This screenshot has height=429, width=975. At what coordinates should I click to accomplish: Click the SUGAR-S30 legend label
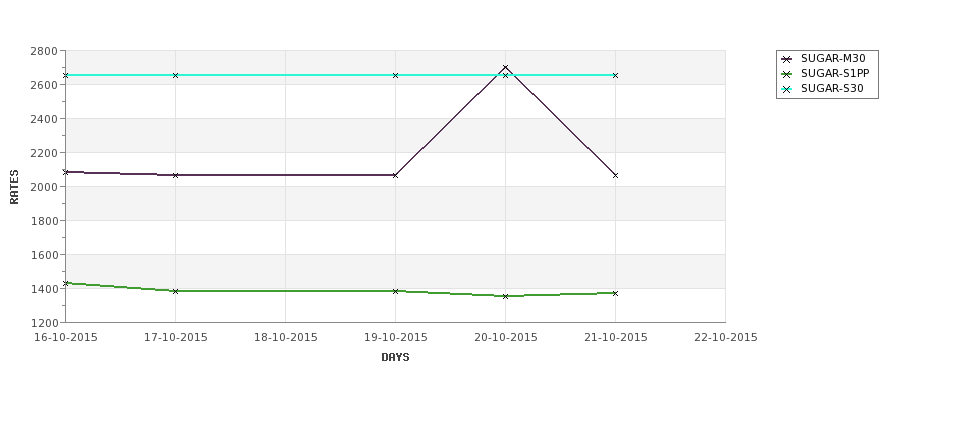pos(832,88)
